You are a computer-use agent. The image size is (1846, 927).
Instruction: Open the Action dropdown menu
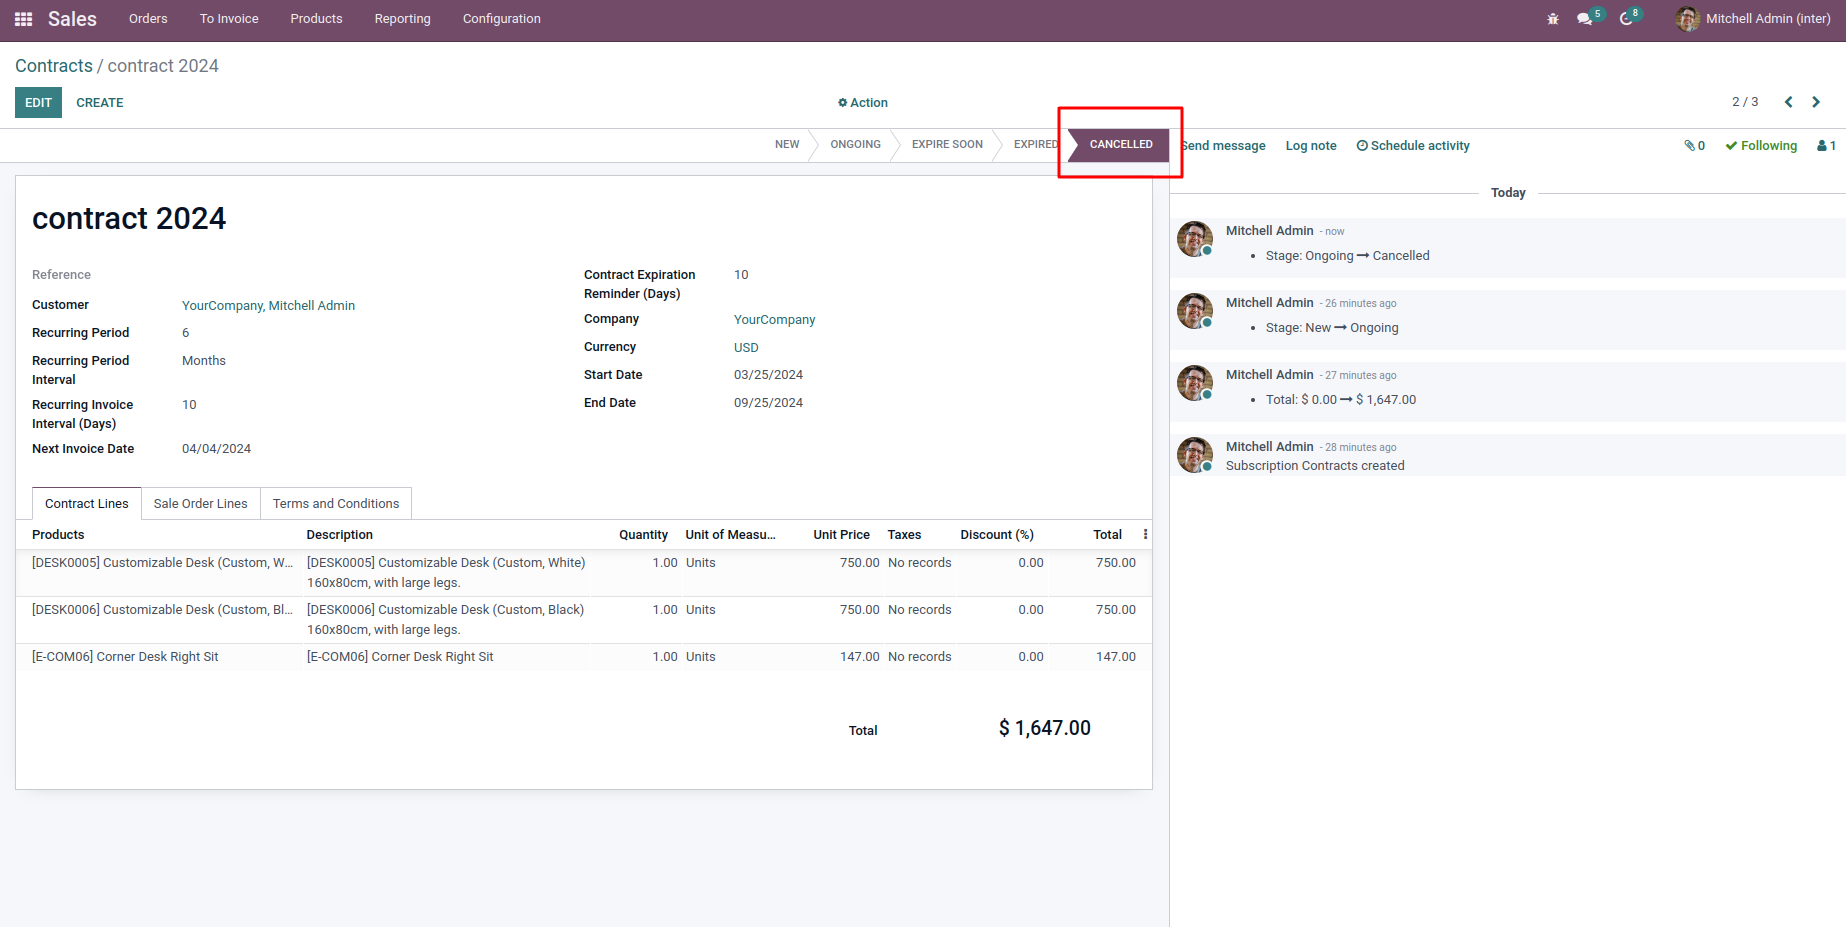tap(862, 103)
